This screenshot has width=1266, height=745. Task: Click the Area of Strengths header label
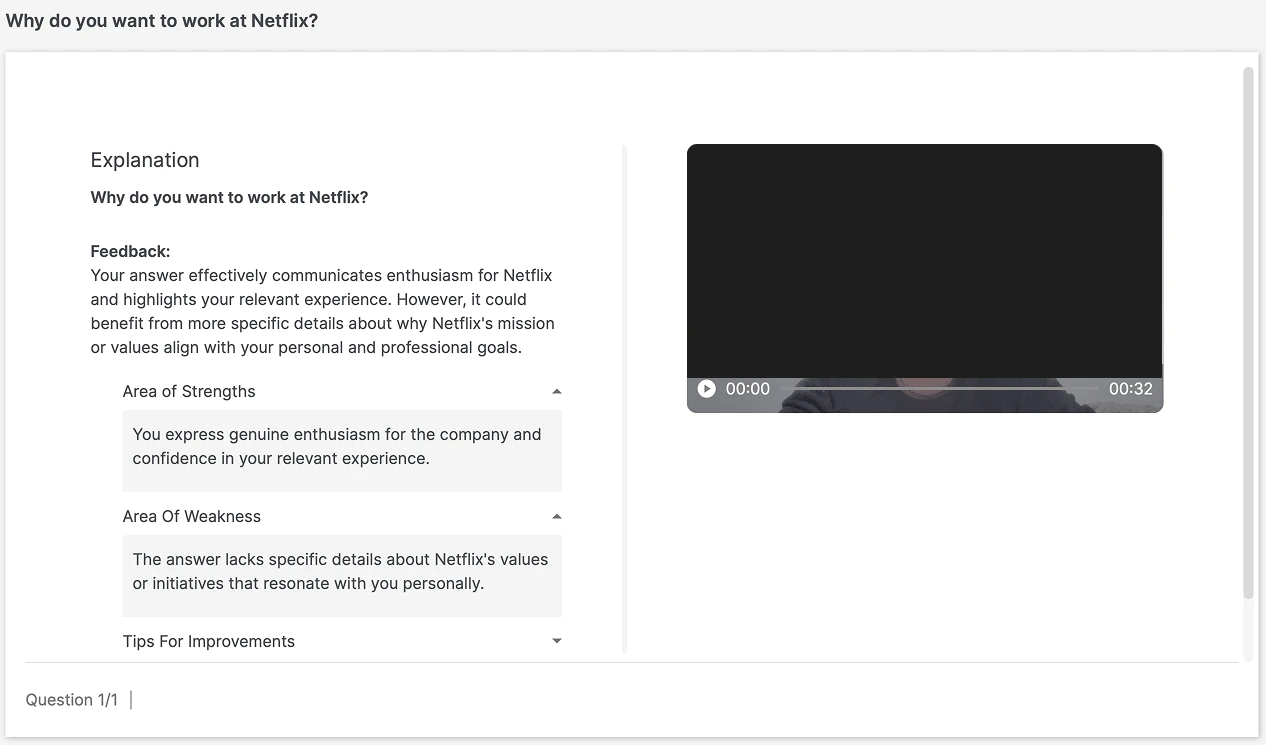189,391
